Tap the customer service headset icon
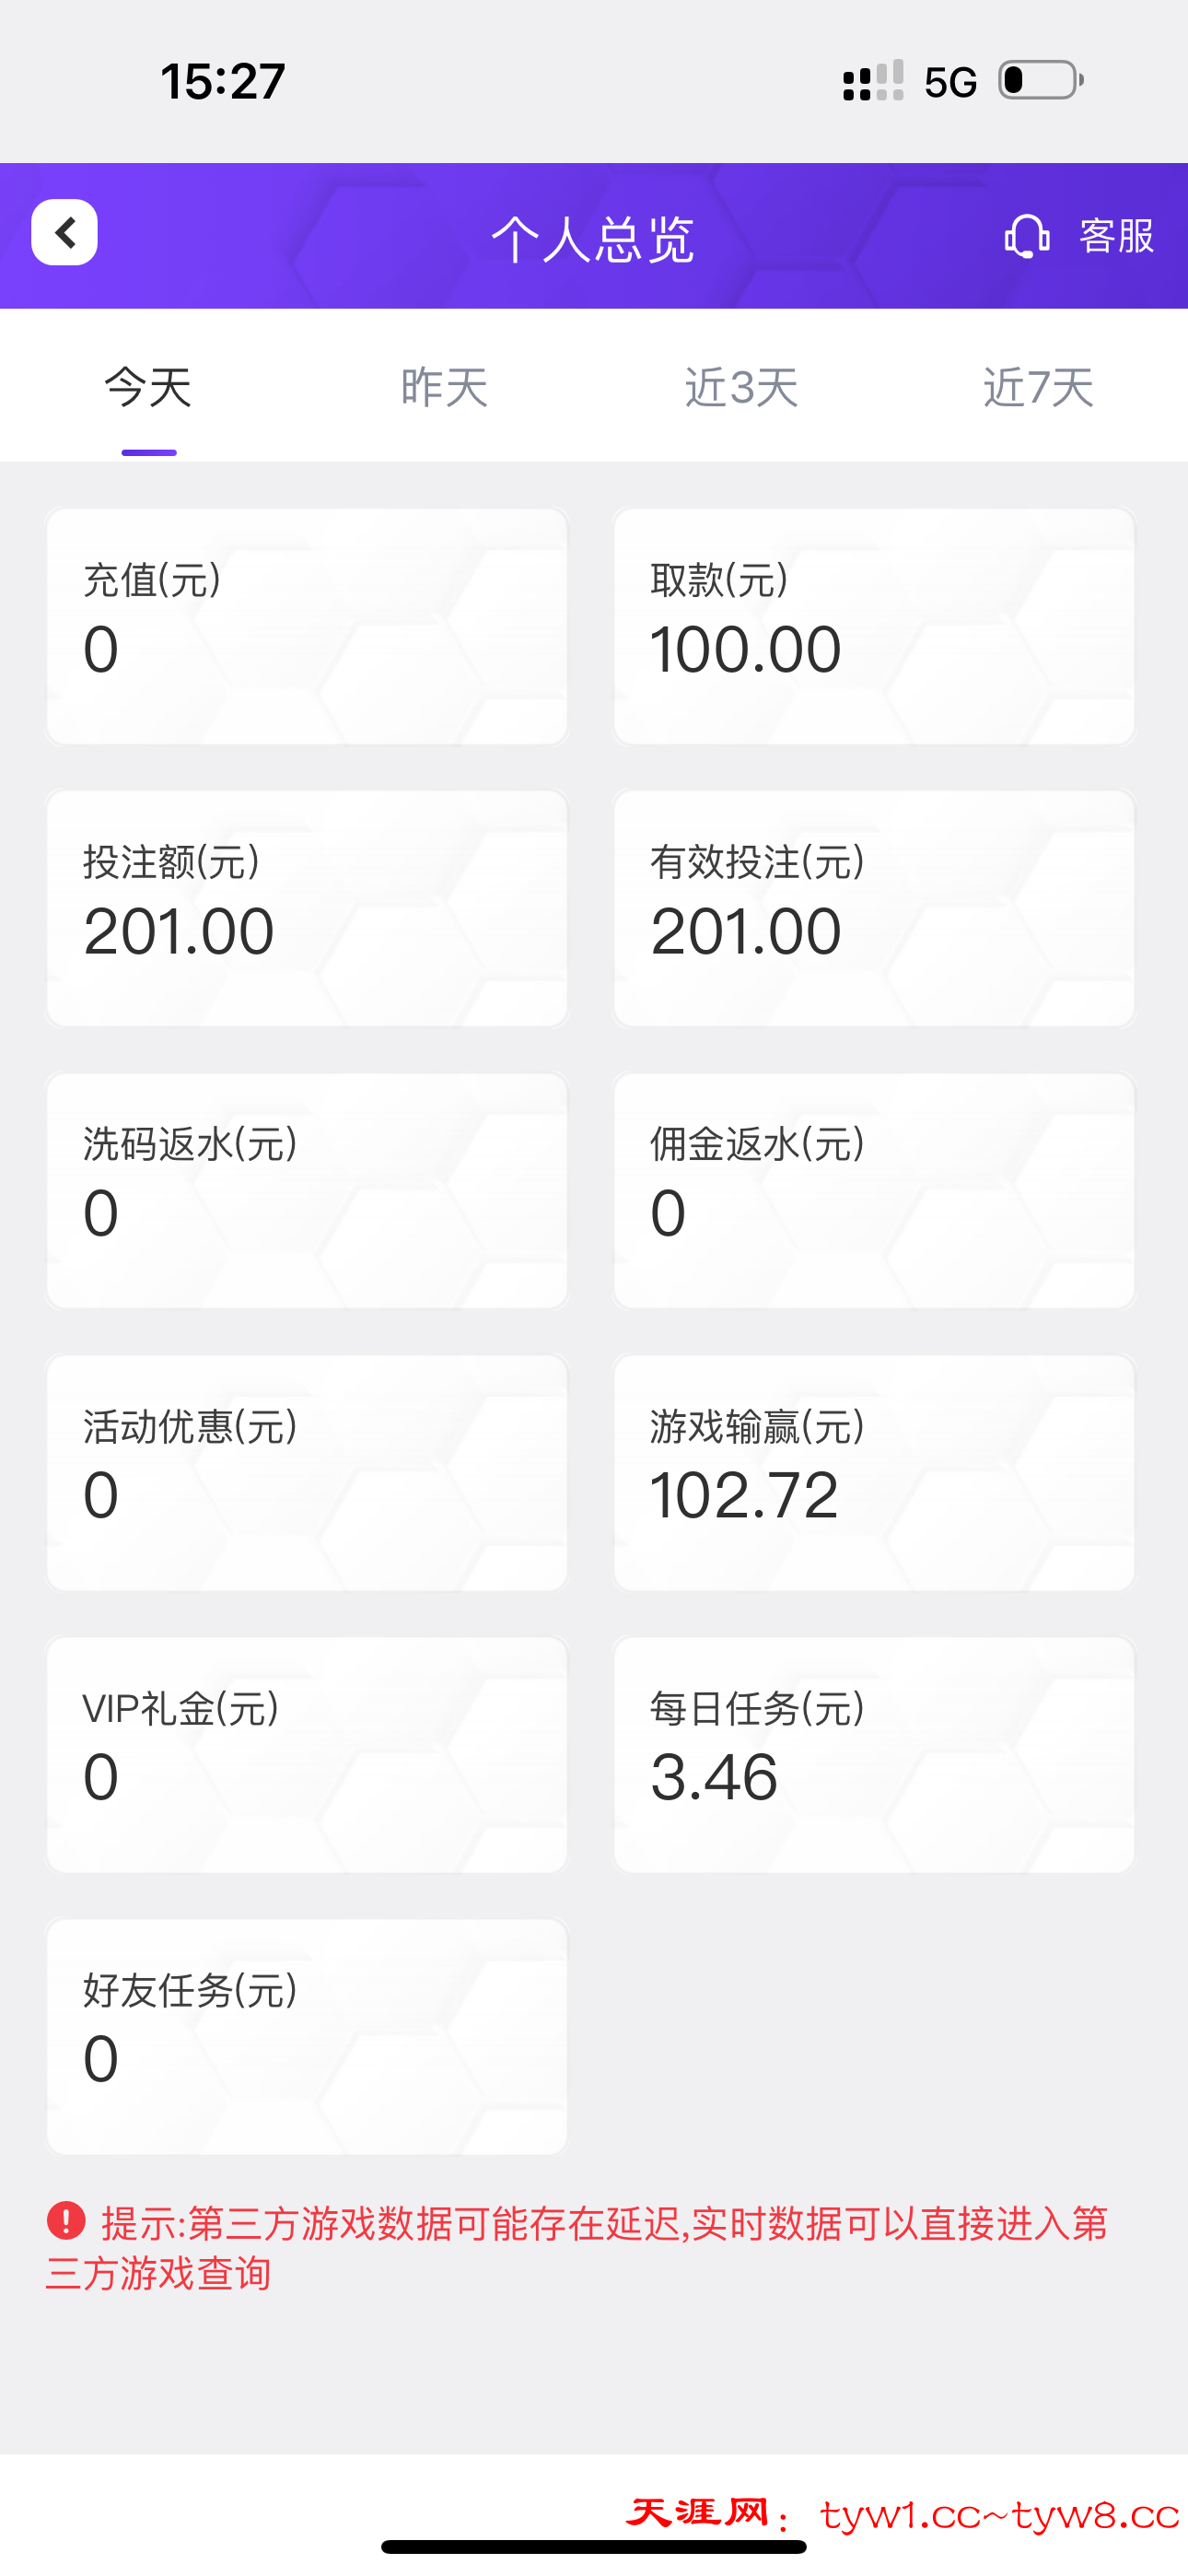 [x=1026, y=237]
